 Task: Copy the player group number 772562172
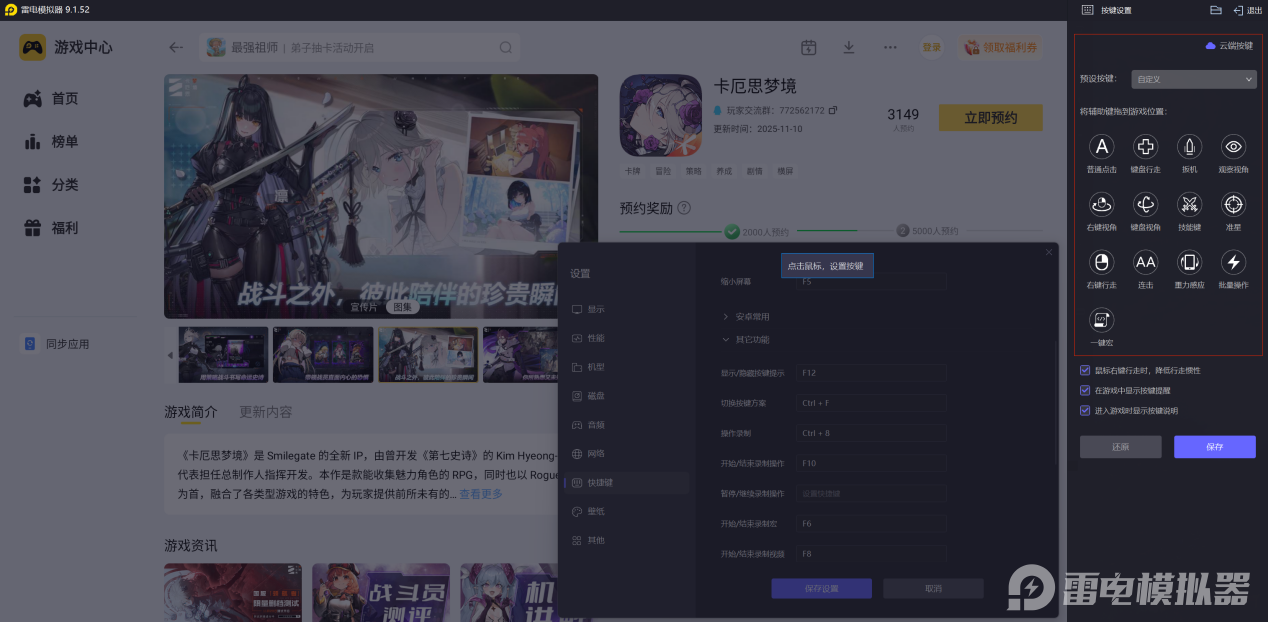(x=832, y=110)
